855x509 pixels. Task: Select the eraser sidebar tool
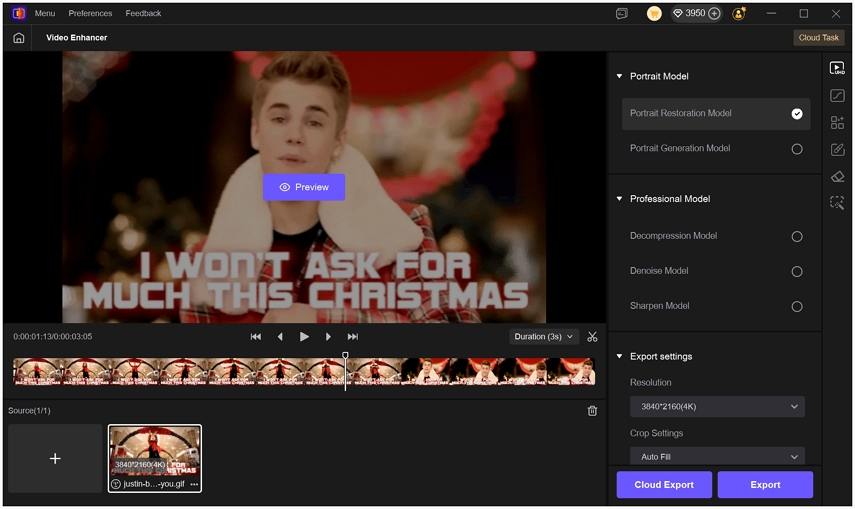pos(837,176)
